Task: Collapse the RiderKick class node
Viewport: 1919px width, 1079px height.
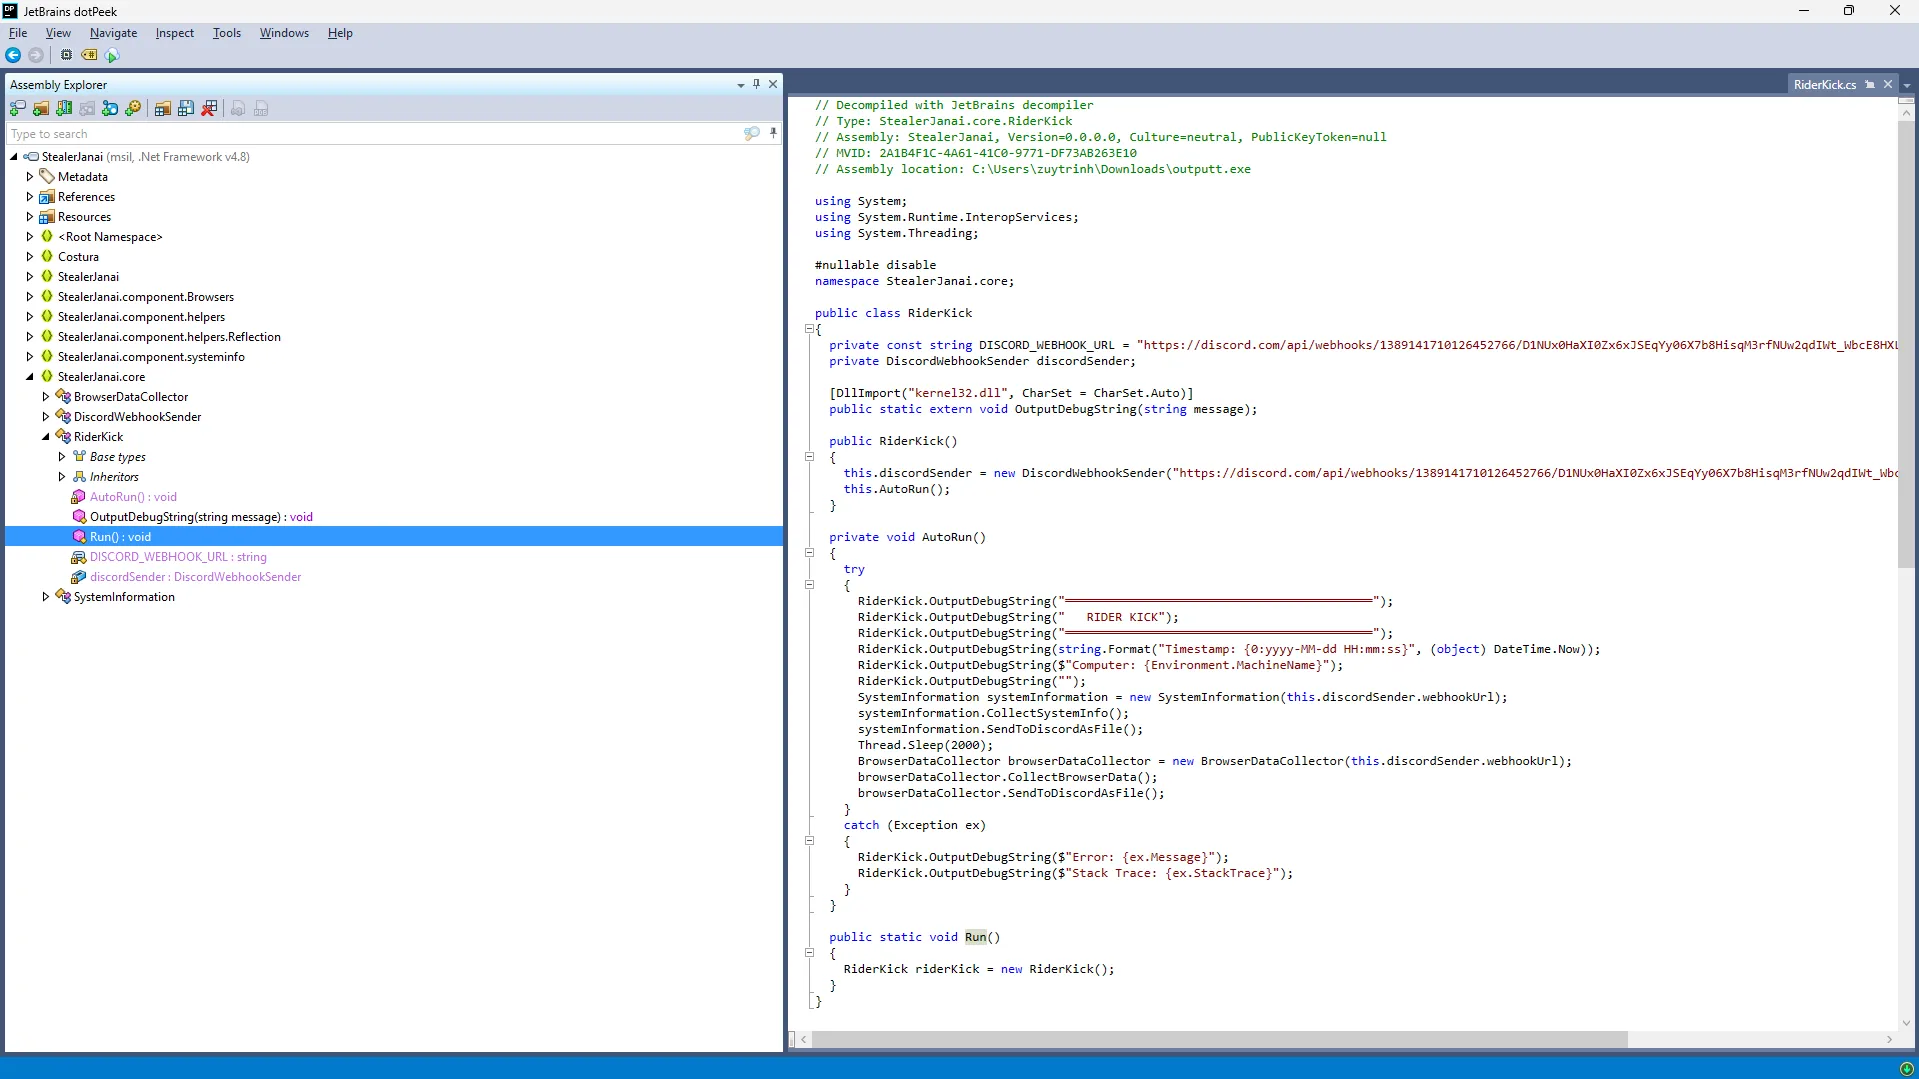Action: point(46,437)
